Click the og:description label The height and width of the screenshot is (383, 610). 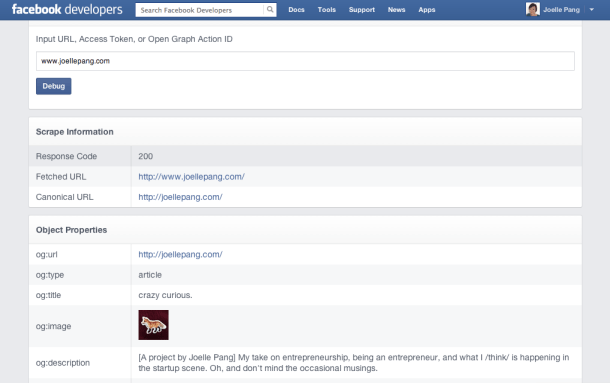[x=63, y=363]
